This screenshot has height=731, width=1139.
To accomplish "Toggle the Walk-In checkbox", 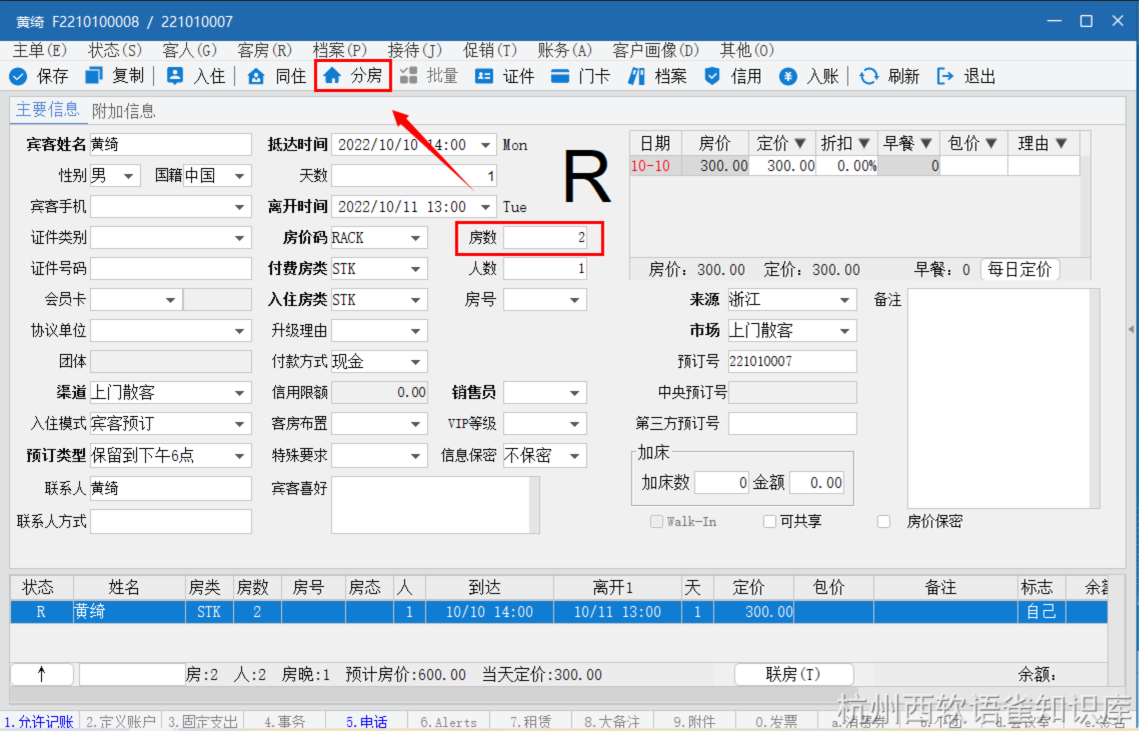I will click(x=656, y=521).
